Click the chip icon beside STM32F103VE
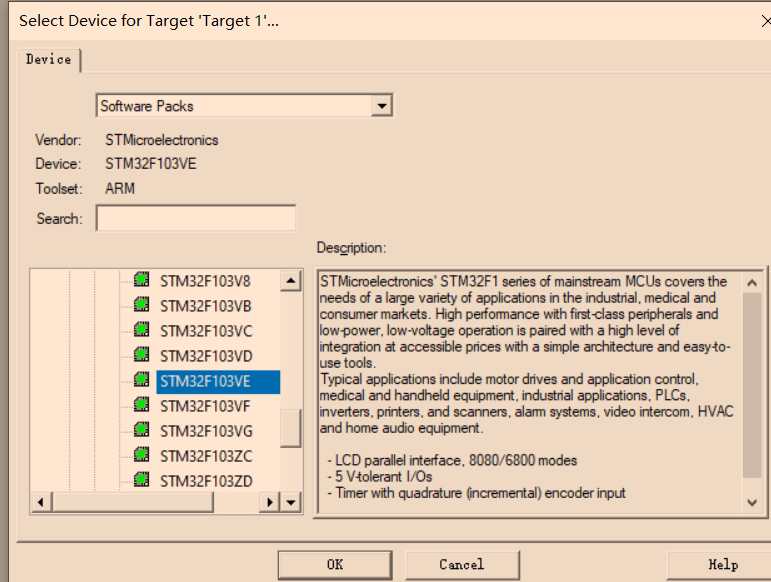771x582 pixels. coord(142,379)
